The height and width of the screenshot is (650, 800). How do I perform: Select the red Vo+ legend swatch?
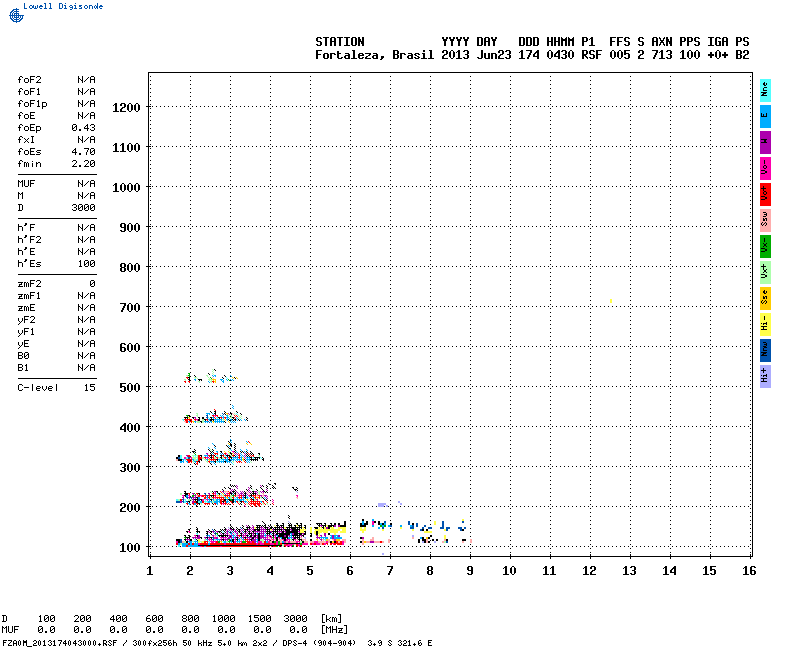(x=765, y=194)
